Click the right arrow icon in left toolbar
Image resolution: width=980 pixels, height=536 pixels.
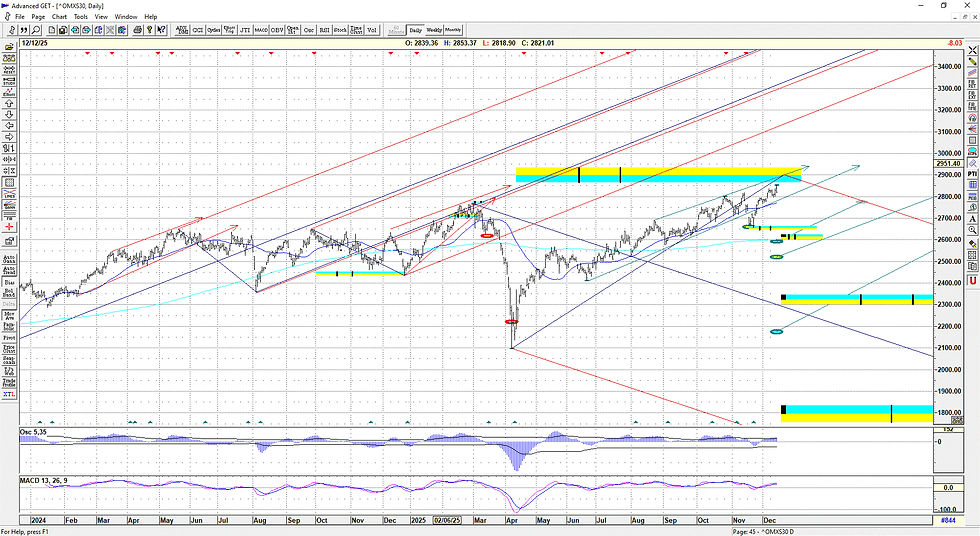point(9,137)
